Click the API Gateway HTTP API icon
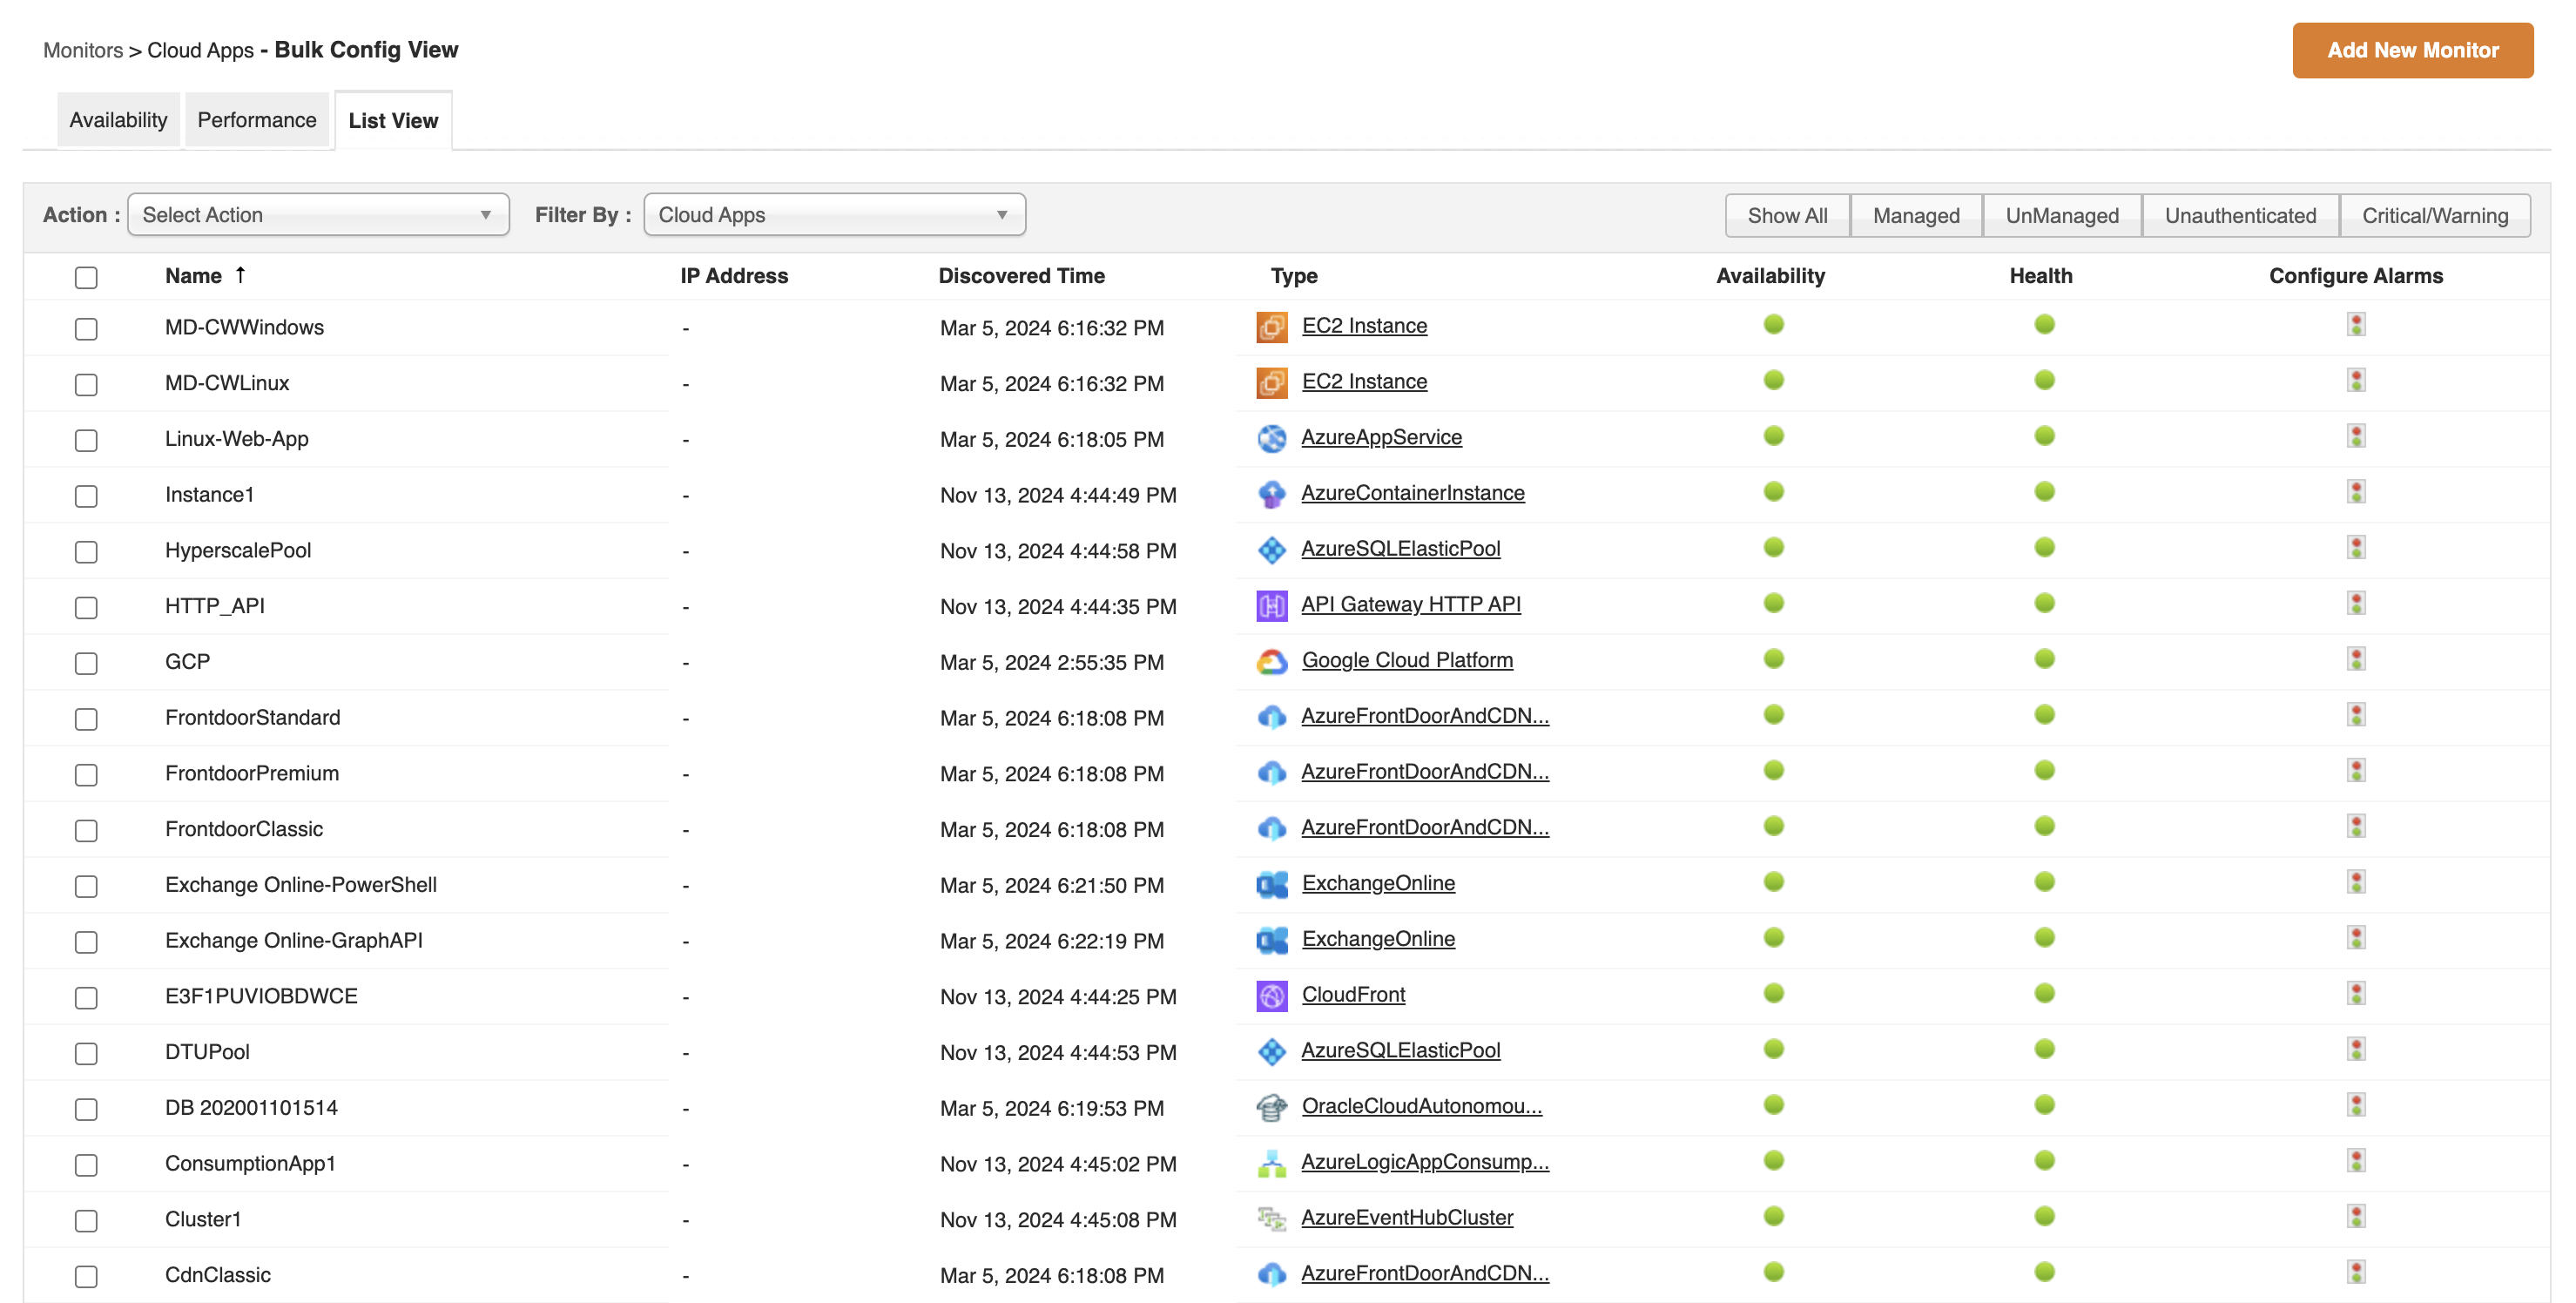The height and width of the screenshot is (1303, 2576). pyautogui.click(x=1271, y=606)
